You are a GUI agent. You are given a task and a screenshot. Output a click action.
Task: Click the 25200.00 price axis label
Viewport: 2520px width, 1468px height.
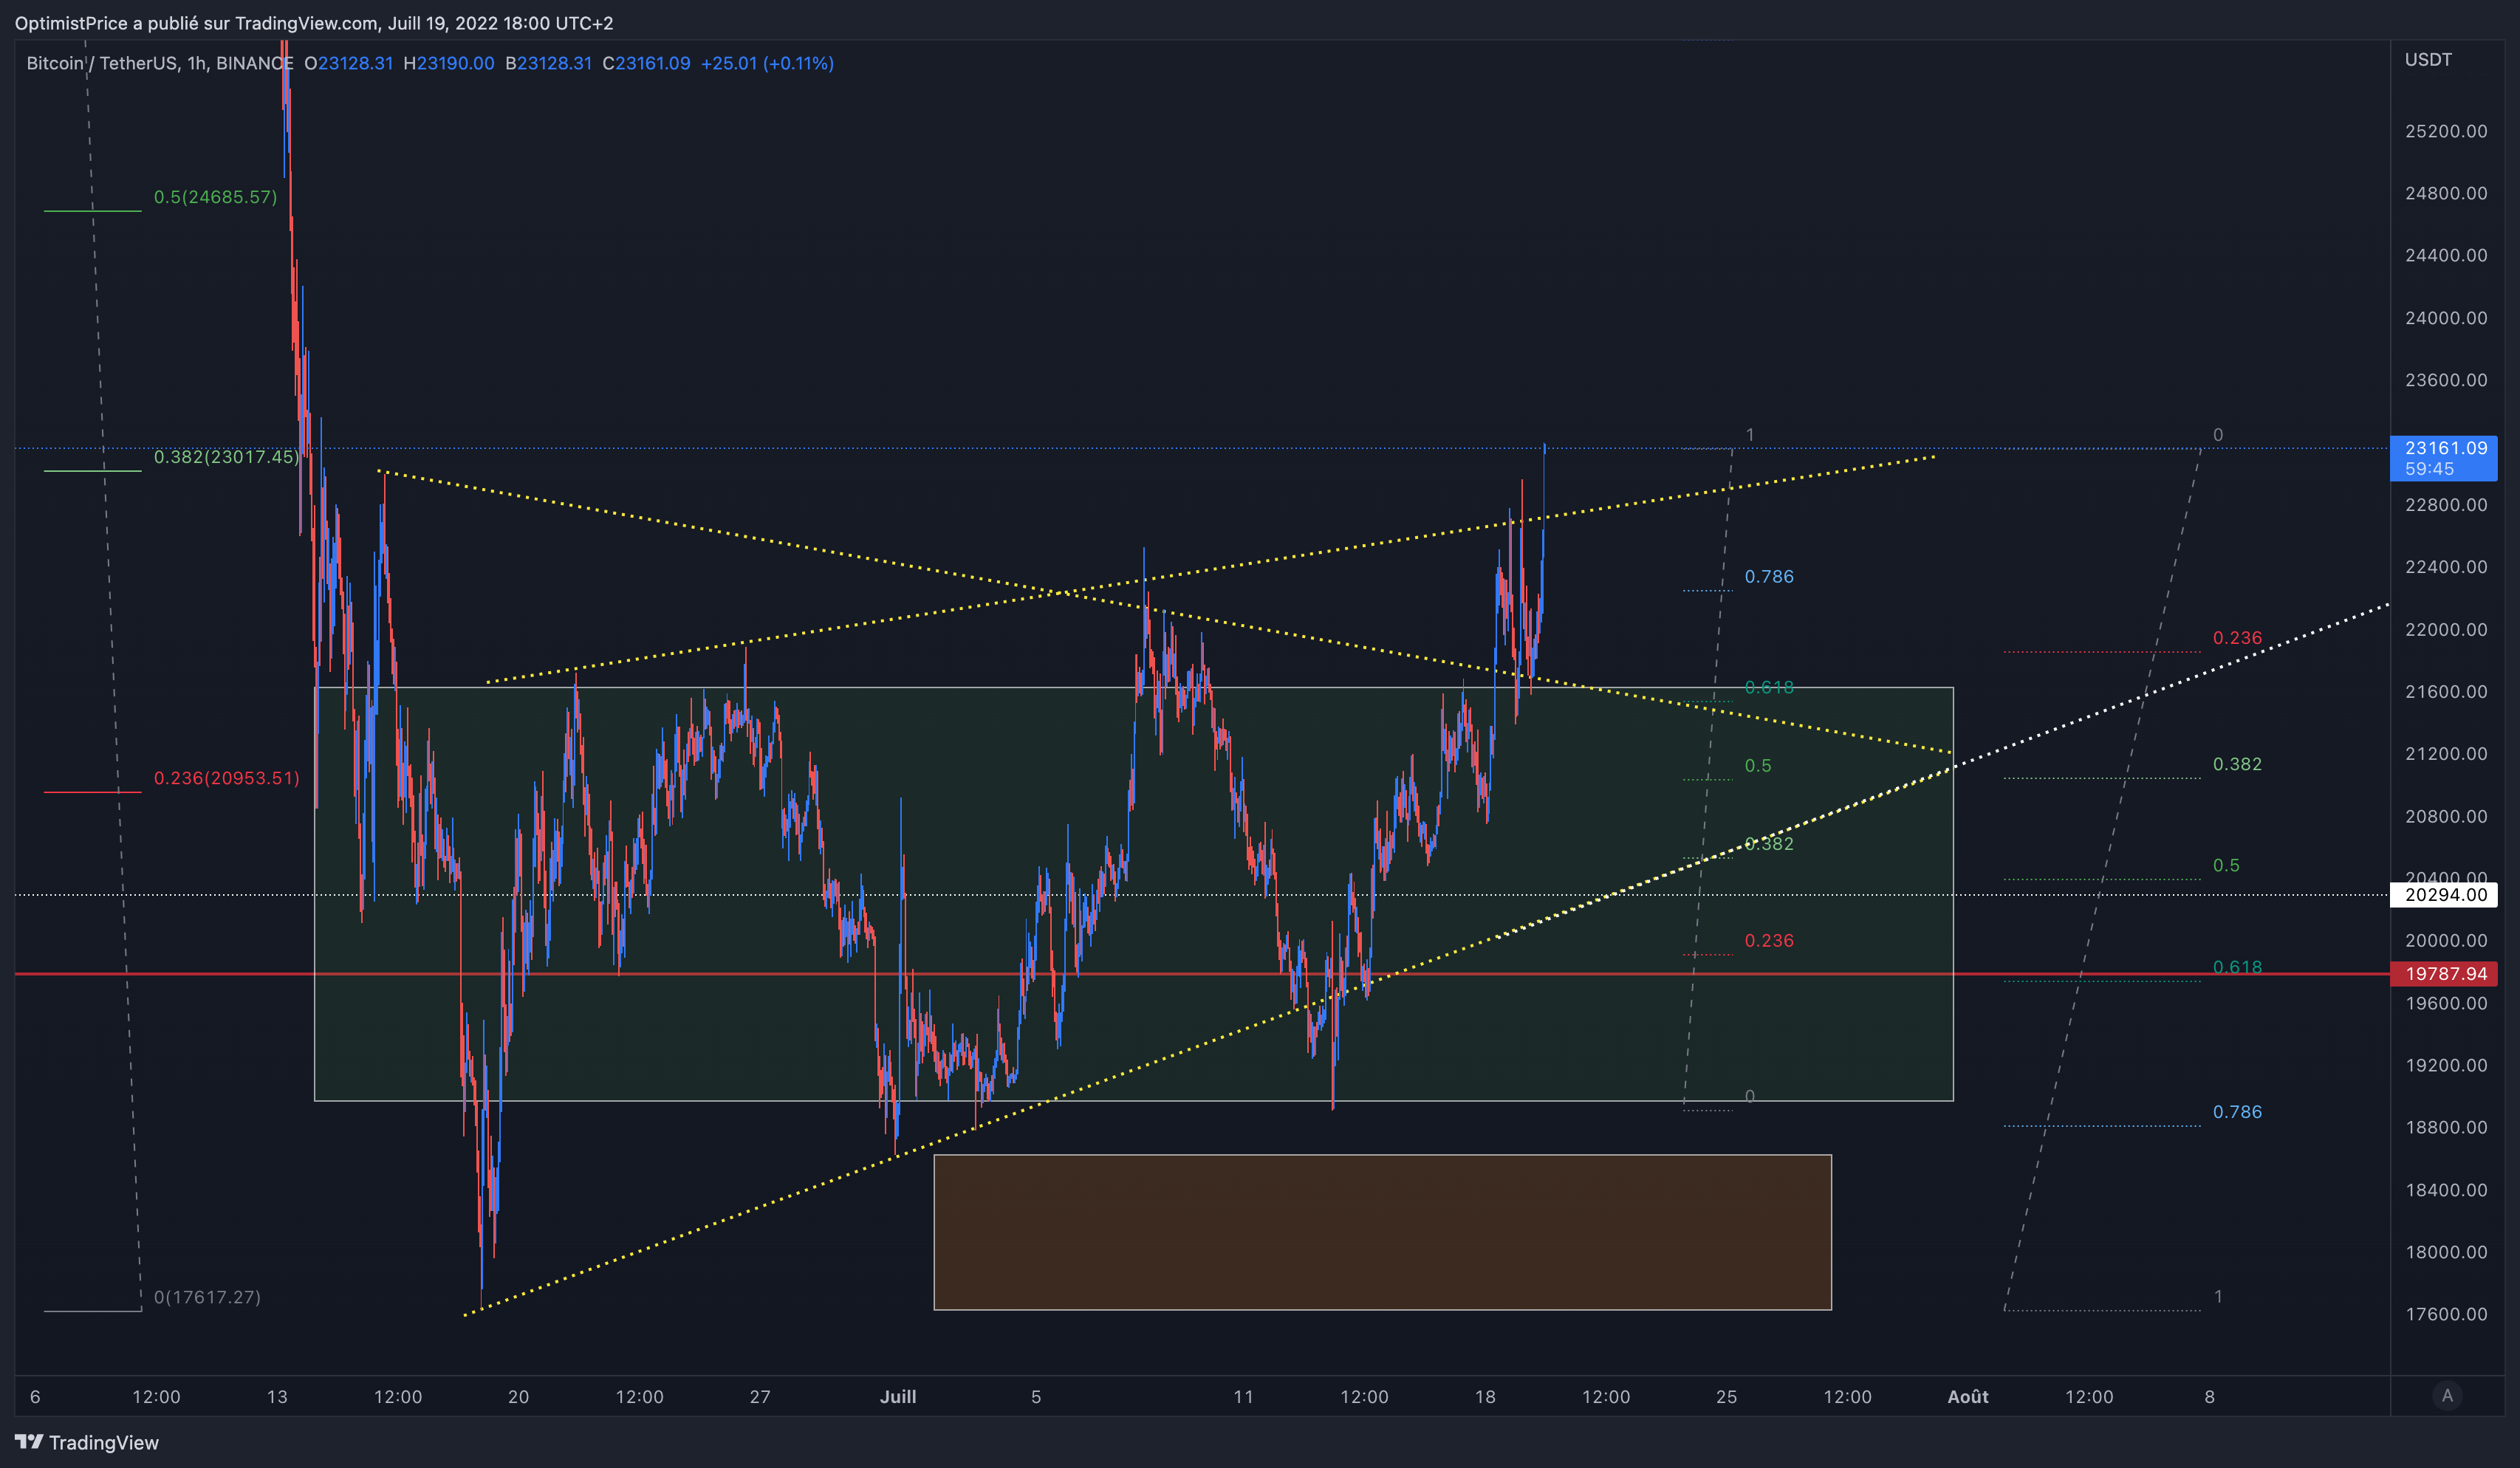pyautogui.click(x=2446, y=131)
